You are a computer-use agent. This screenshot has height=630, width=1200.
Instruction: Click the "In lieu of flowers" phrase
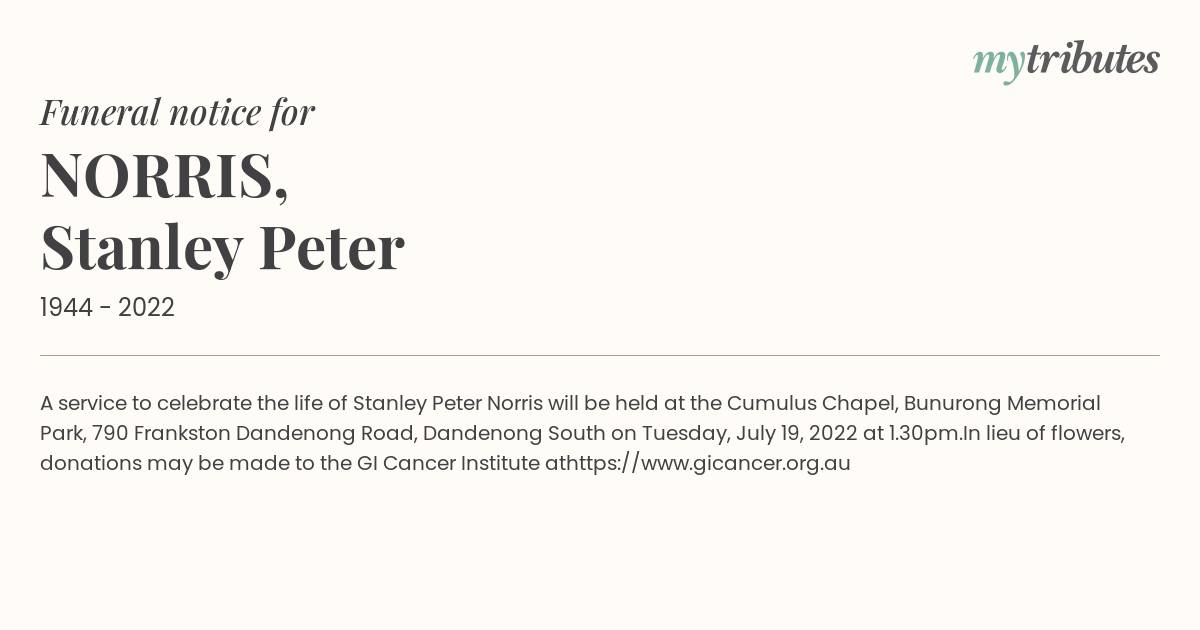point(1044,433)
